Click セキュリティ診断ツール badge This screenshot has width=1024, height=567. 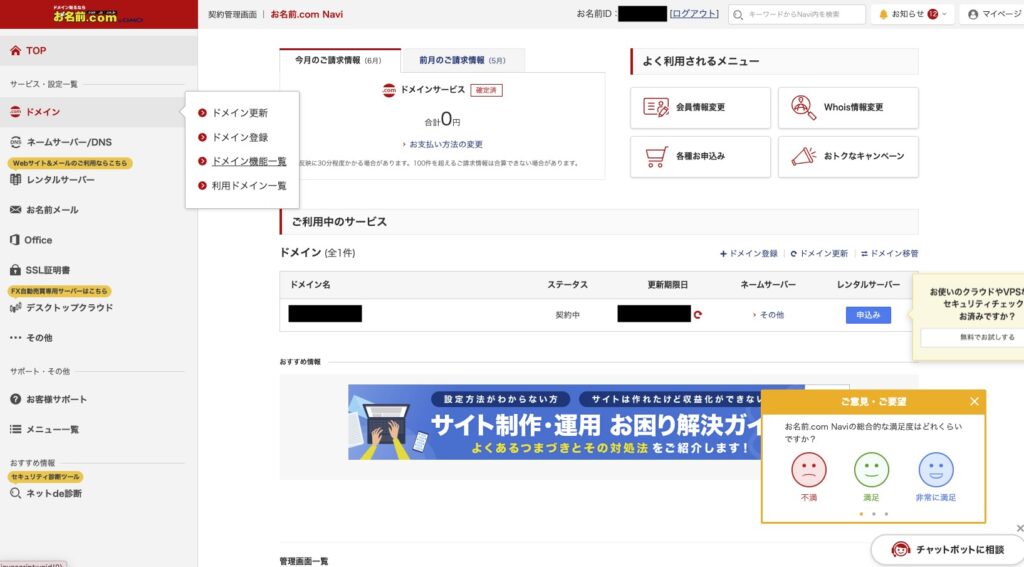[46, 477]
